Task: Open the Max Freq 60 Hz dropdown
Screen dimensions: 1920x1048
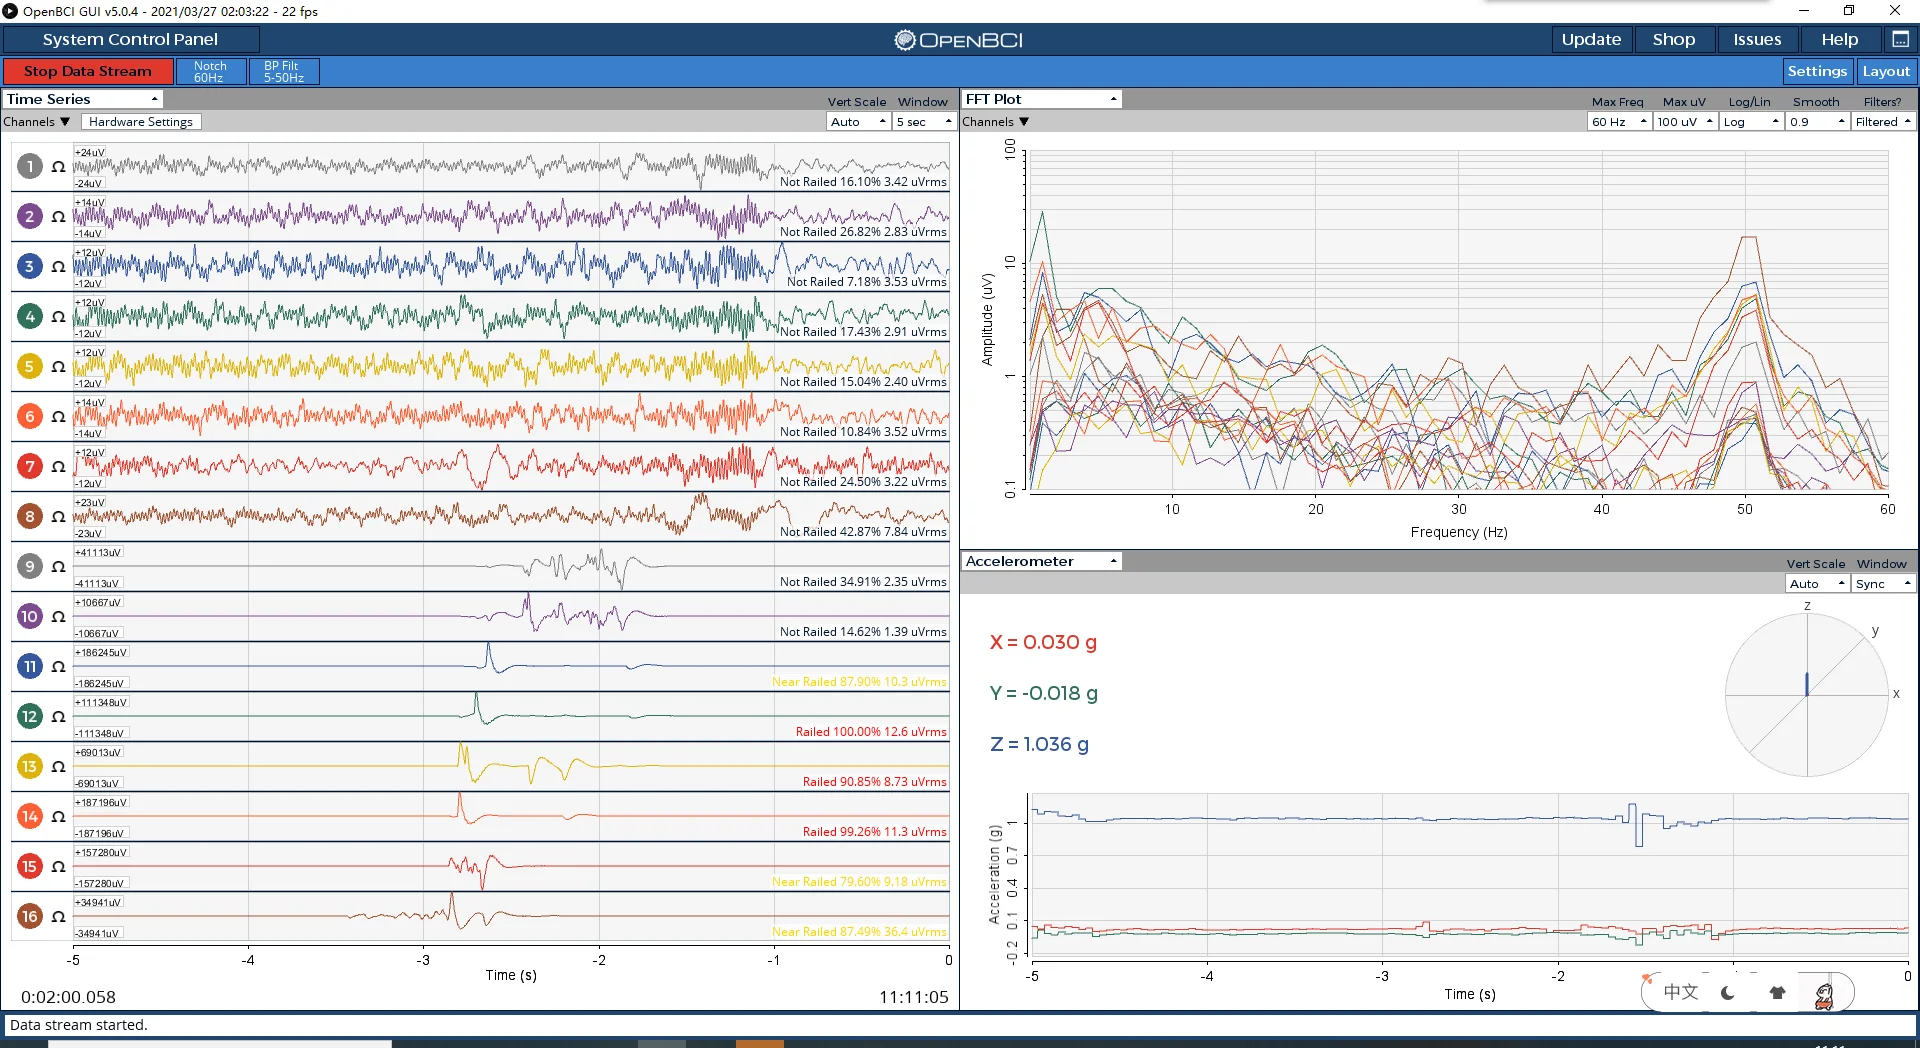Action: pyautogui.click(x=1618, y=122)
